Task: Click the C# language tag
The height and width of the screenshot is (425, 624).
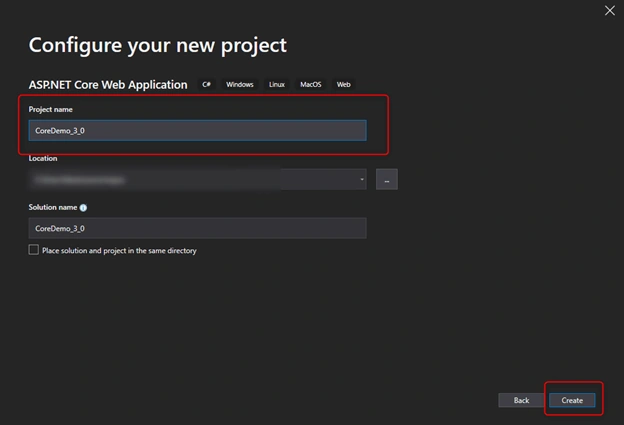Action: point(207,84)
